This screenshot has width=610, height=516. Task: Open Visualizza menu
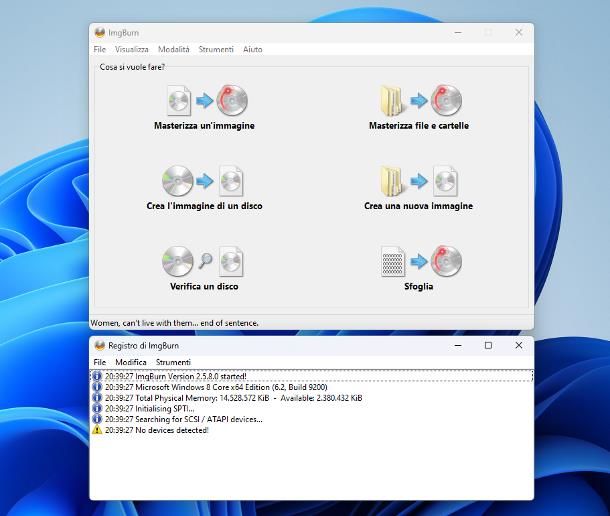click(x=131, y=49)
